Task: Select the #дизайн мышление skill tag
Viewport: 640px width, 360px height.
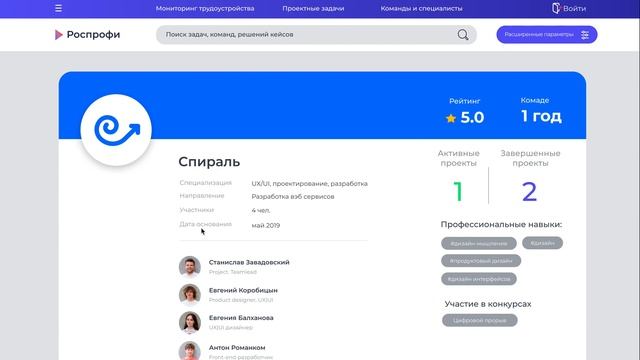Action: [479, 243]
